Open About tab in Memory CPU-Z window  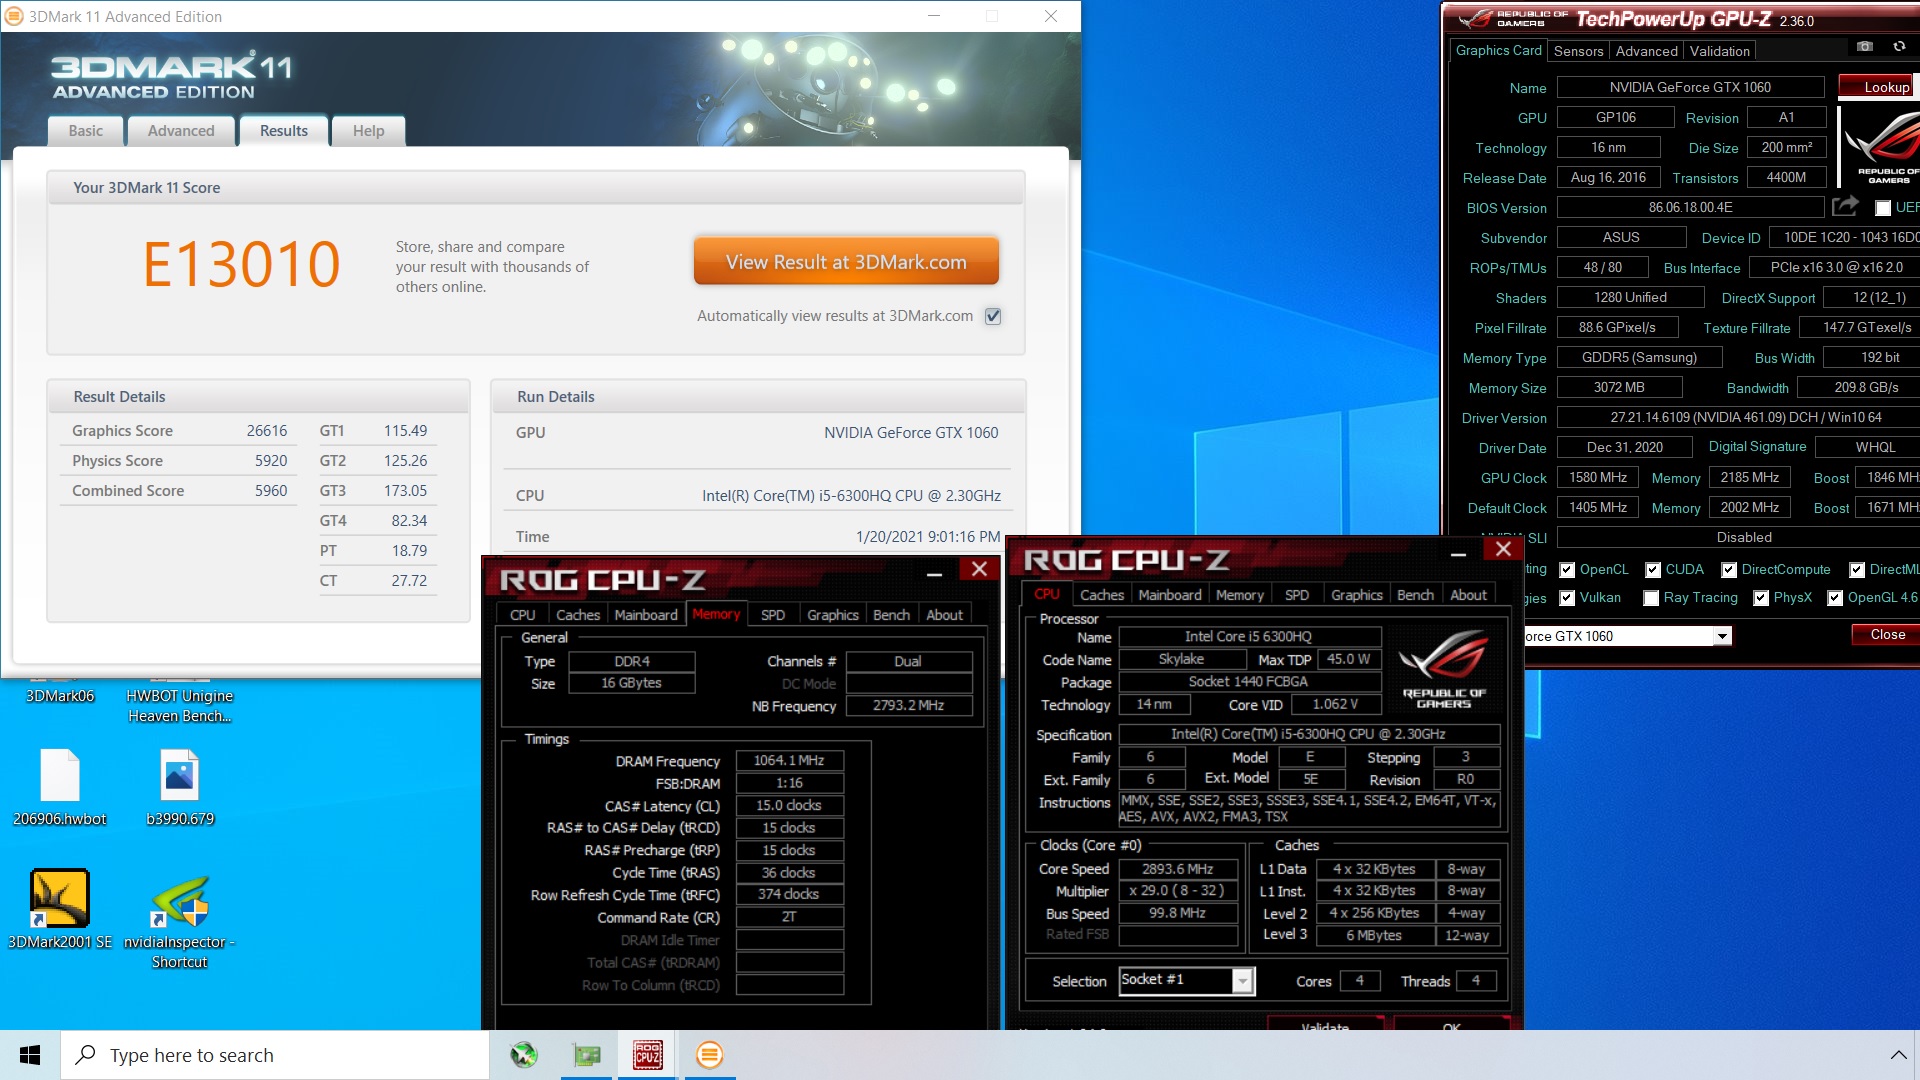944,615
